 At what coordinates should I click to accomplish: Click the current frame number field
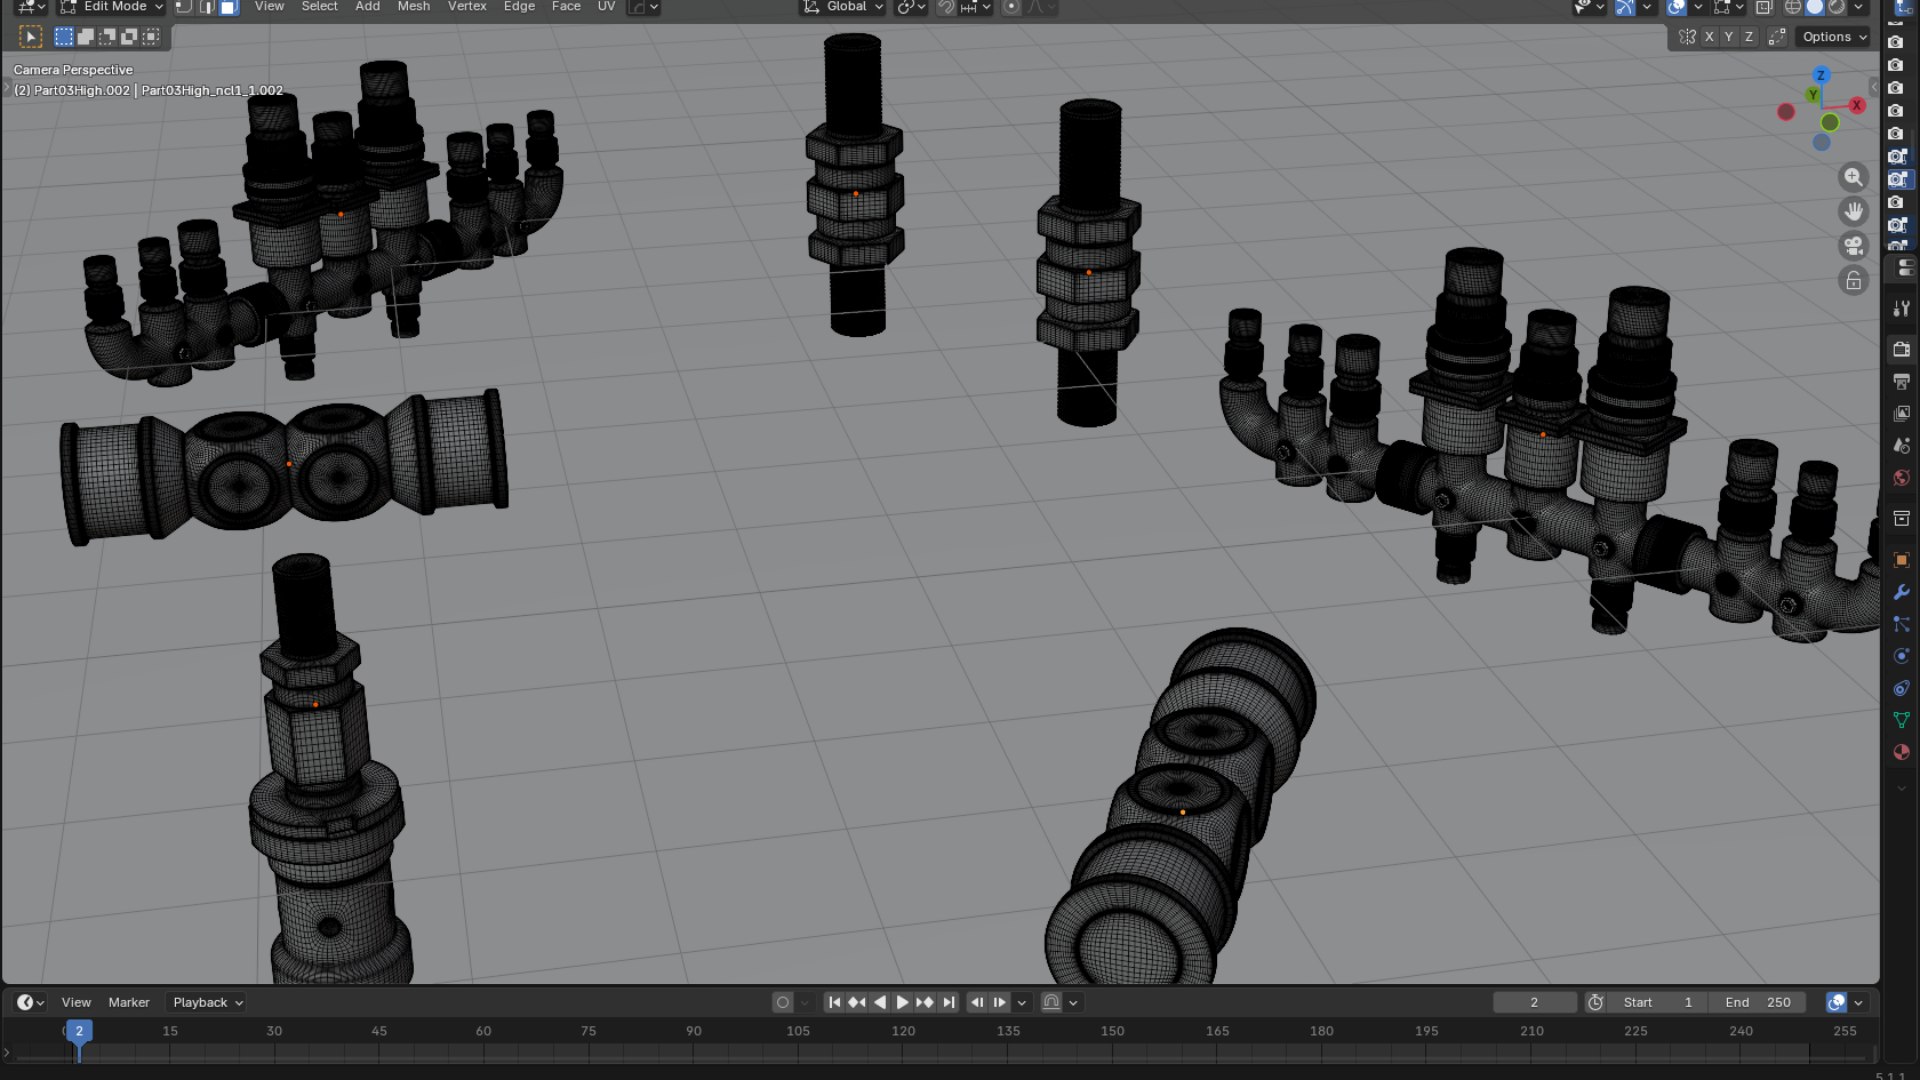[x=1534, y=1002]
